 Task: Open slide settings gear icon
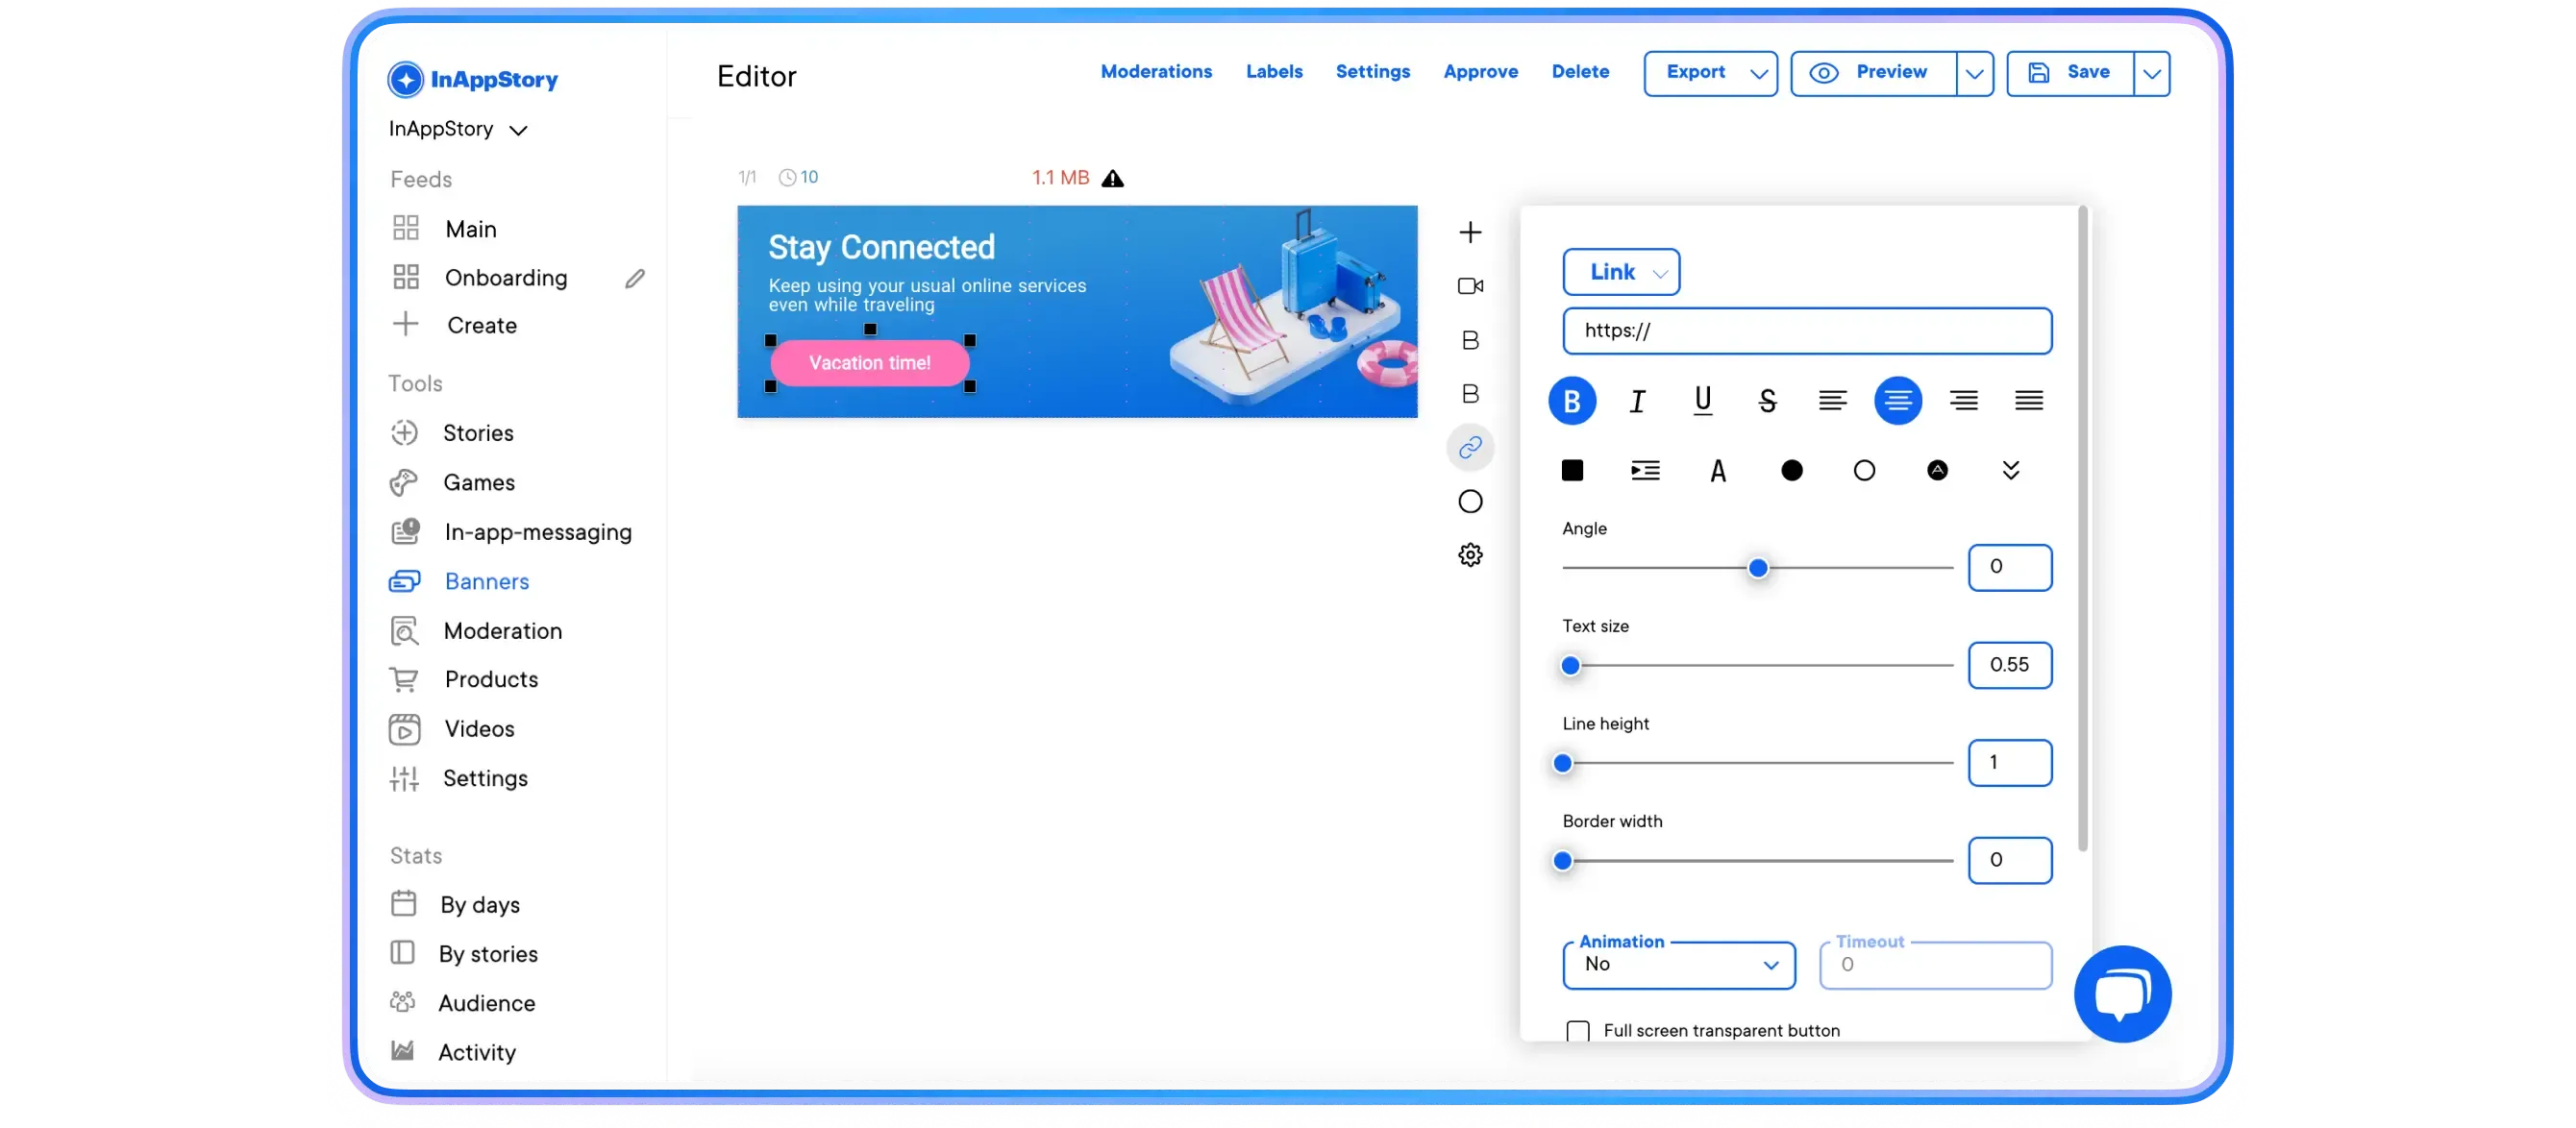click(x=1470, y=555)
